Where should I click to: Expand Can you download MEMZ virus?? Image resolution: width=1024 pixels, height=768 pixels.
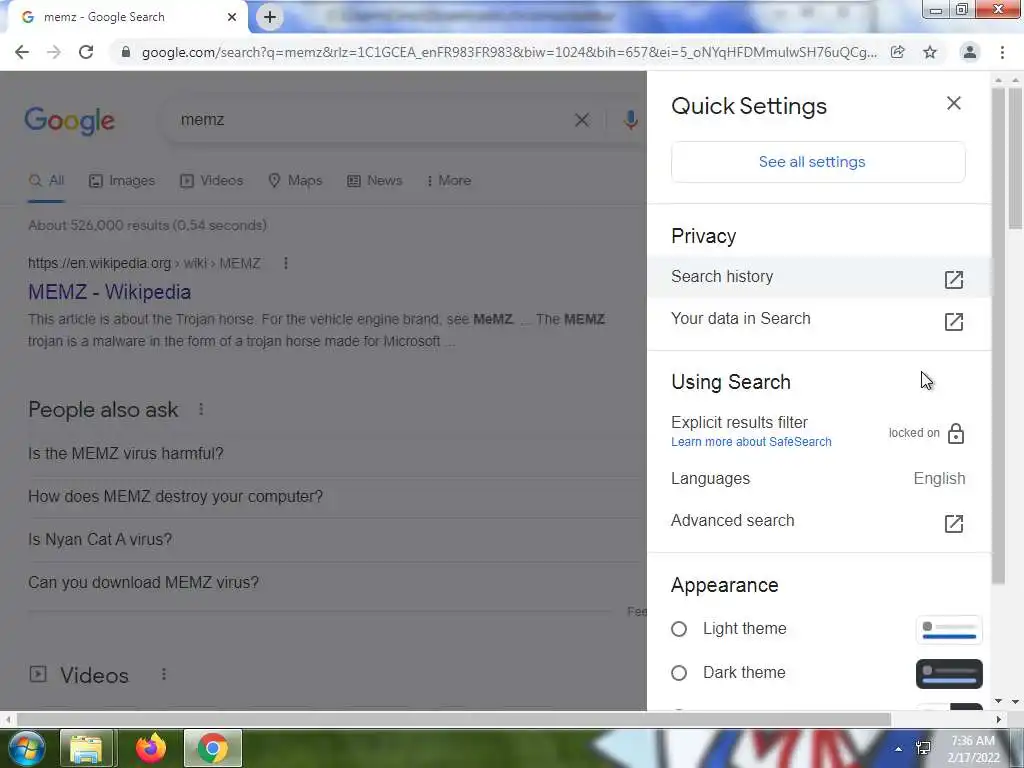click(x=336, y=583)
